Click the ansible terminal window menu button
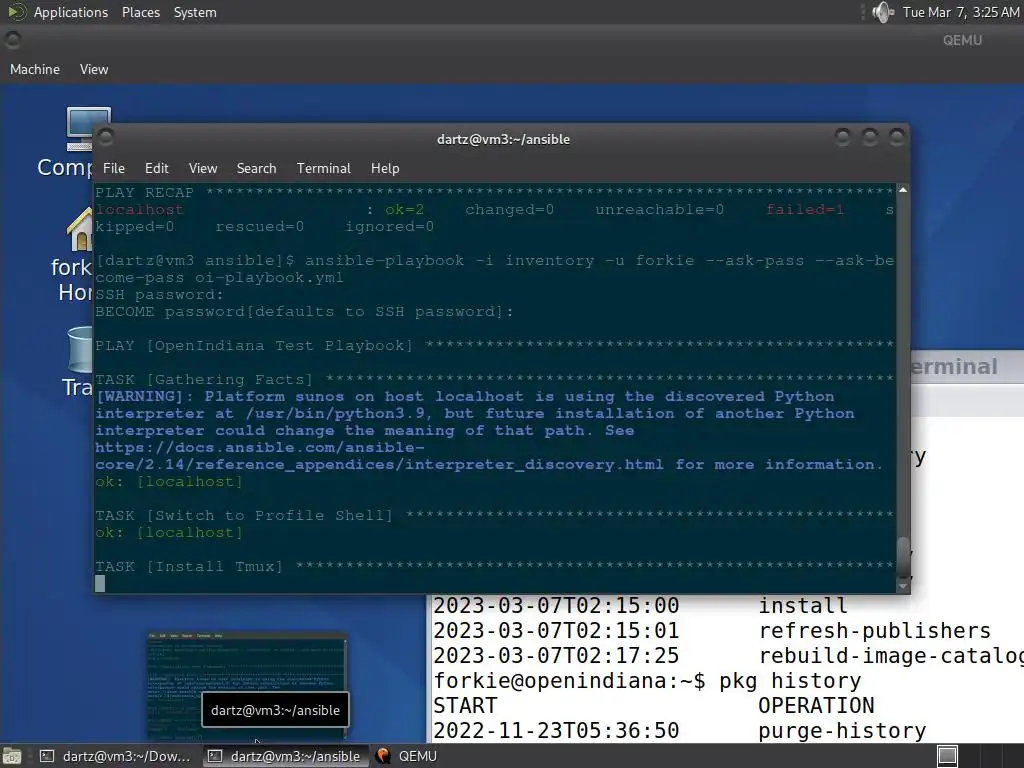This screenshot has height=768, width=1024. 106,137
